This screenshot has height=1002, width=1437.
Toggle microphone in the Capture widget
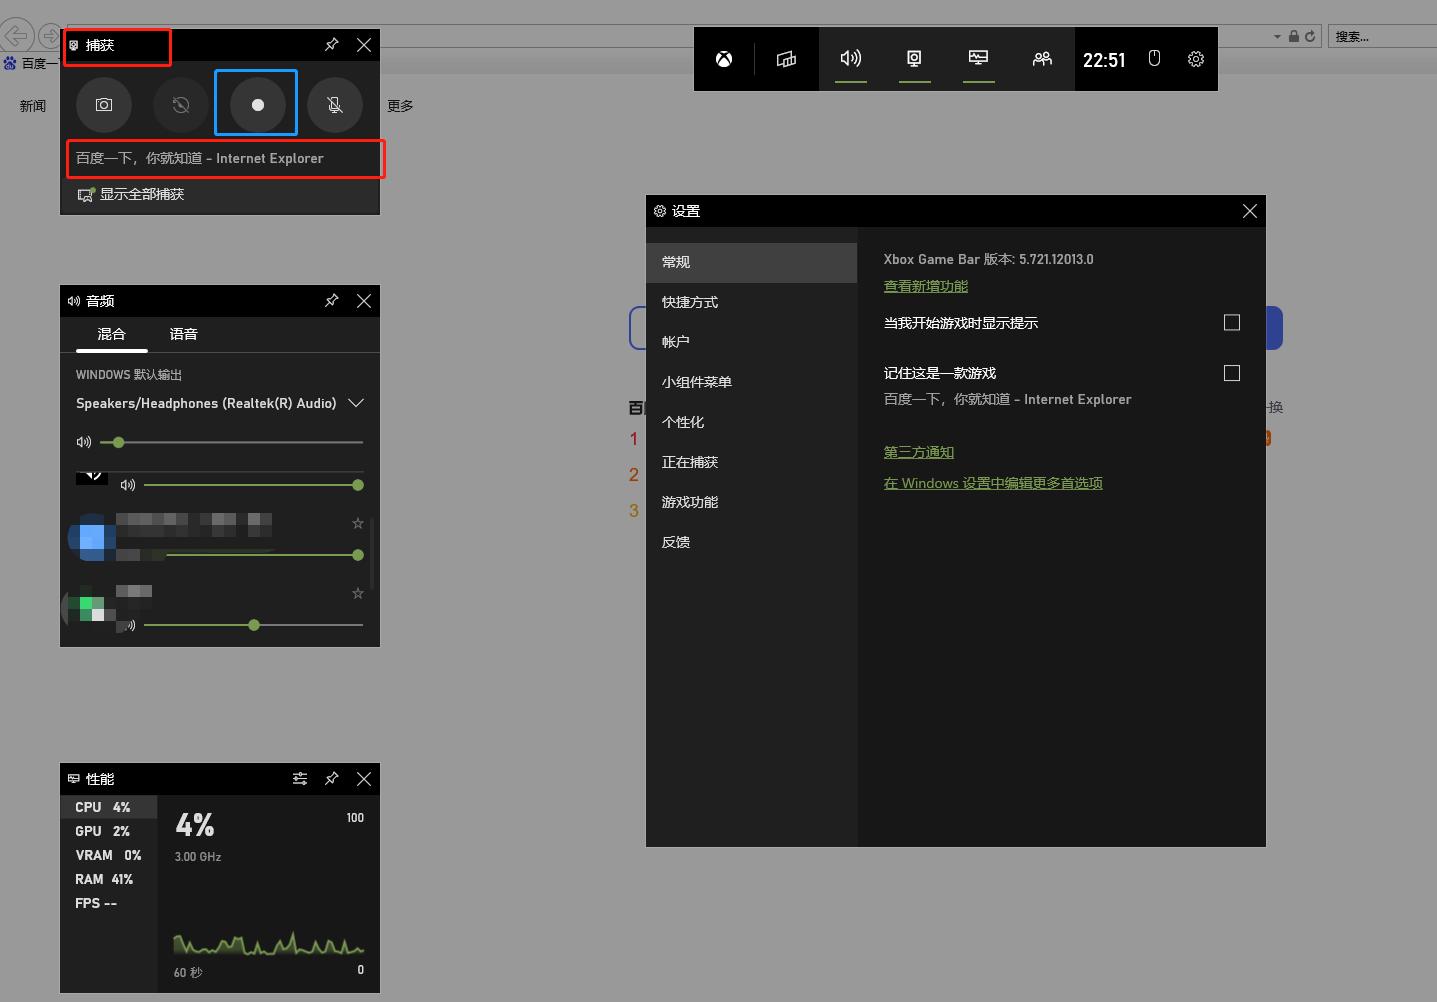(x=334, y=104)
